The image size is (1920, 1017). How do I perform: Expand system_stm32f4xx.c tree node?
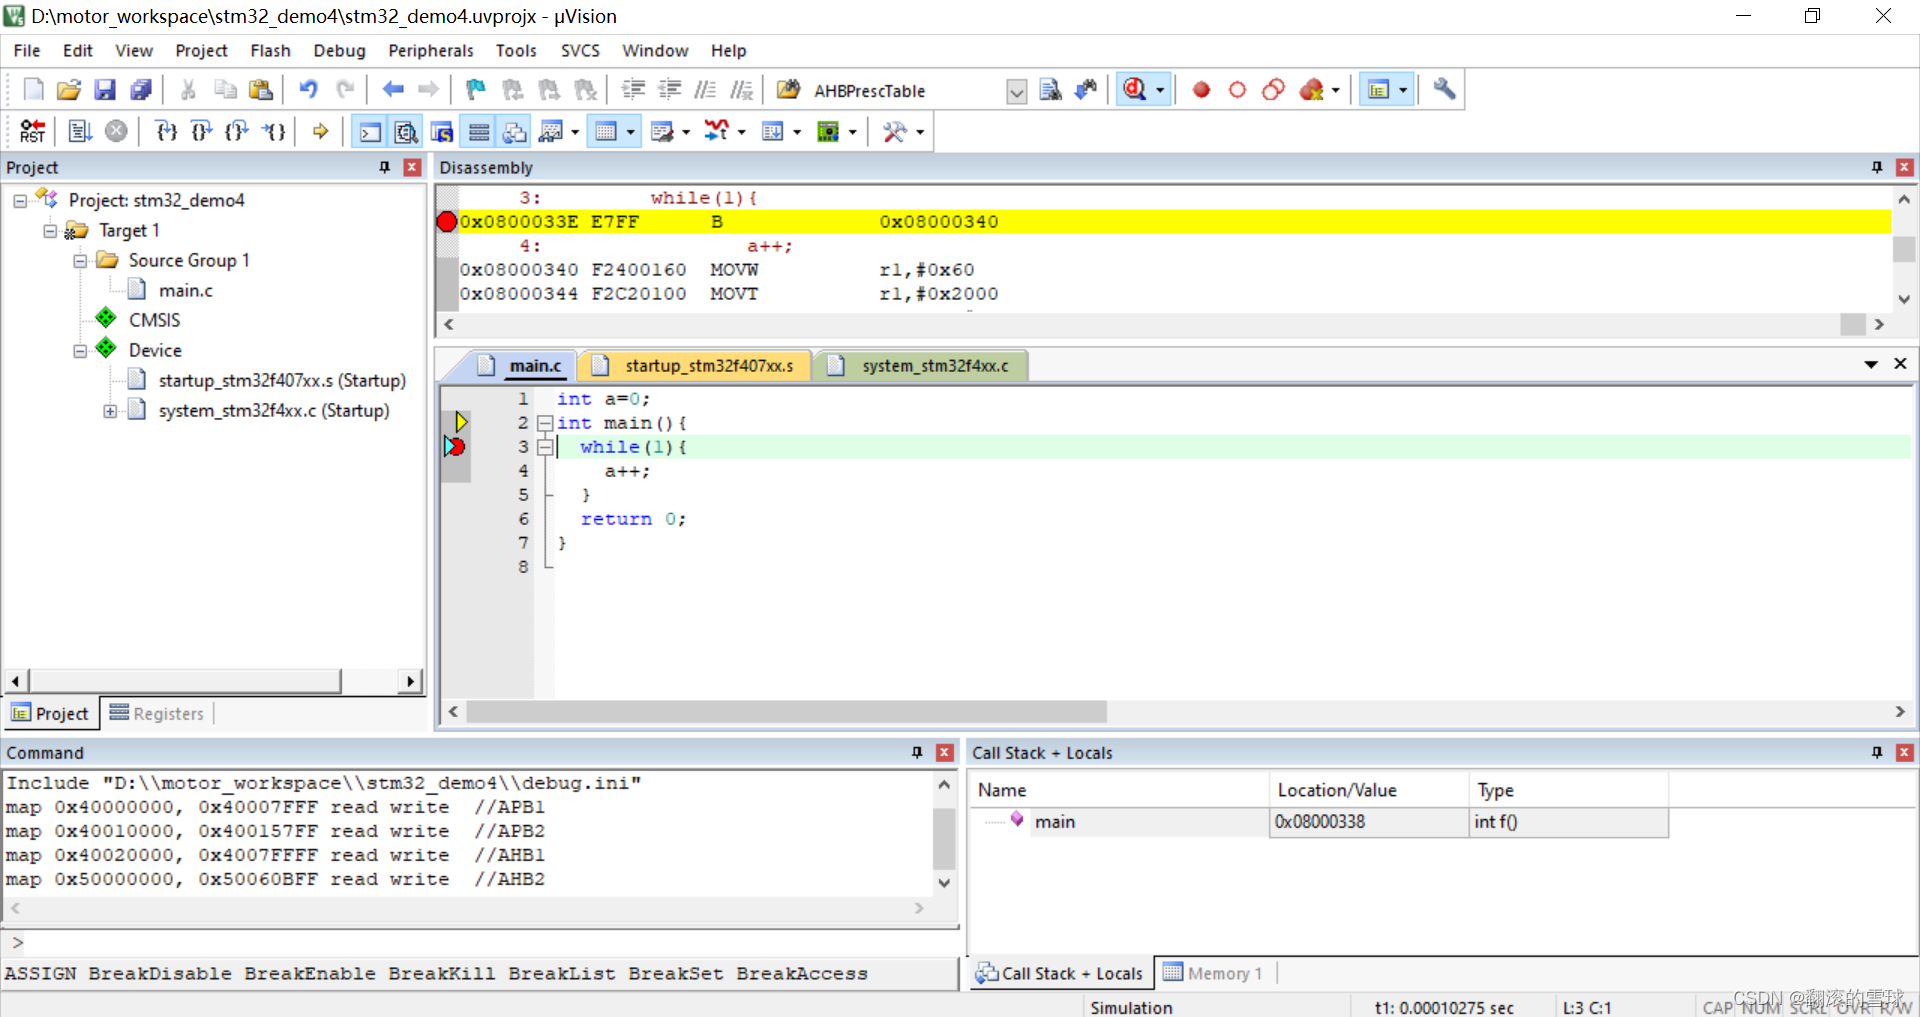pyautogui.click(x=110, y=411)
